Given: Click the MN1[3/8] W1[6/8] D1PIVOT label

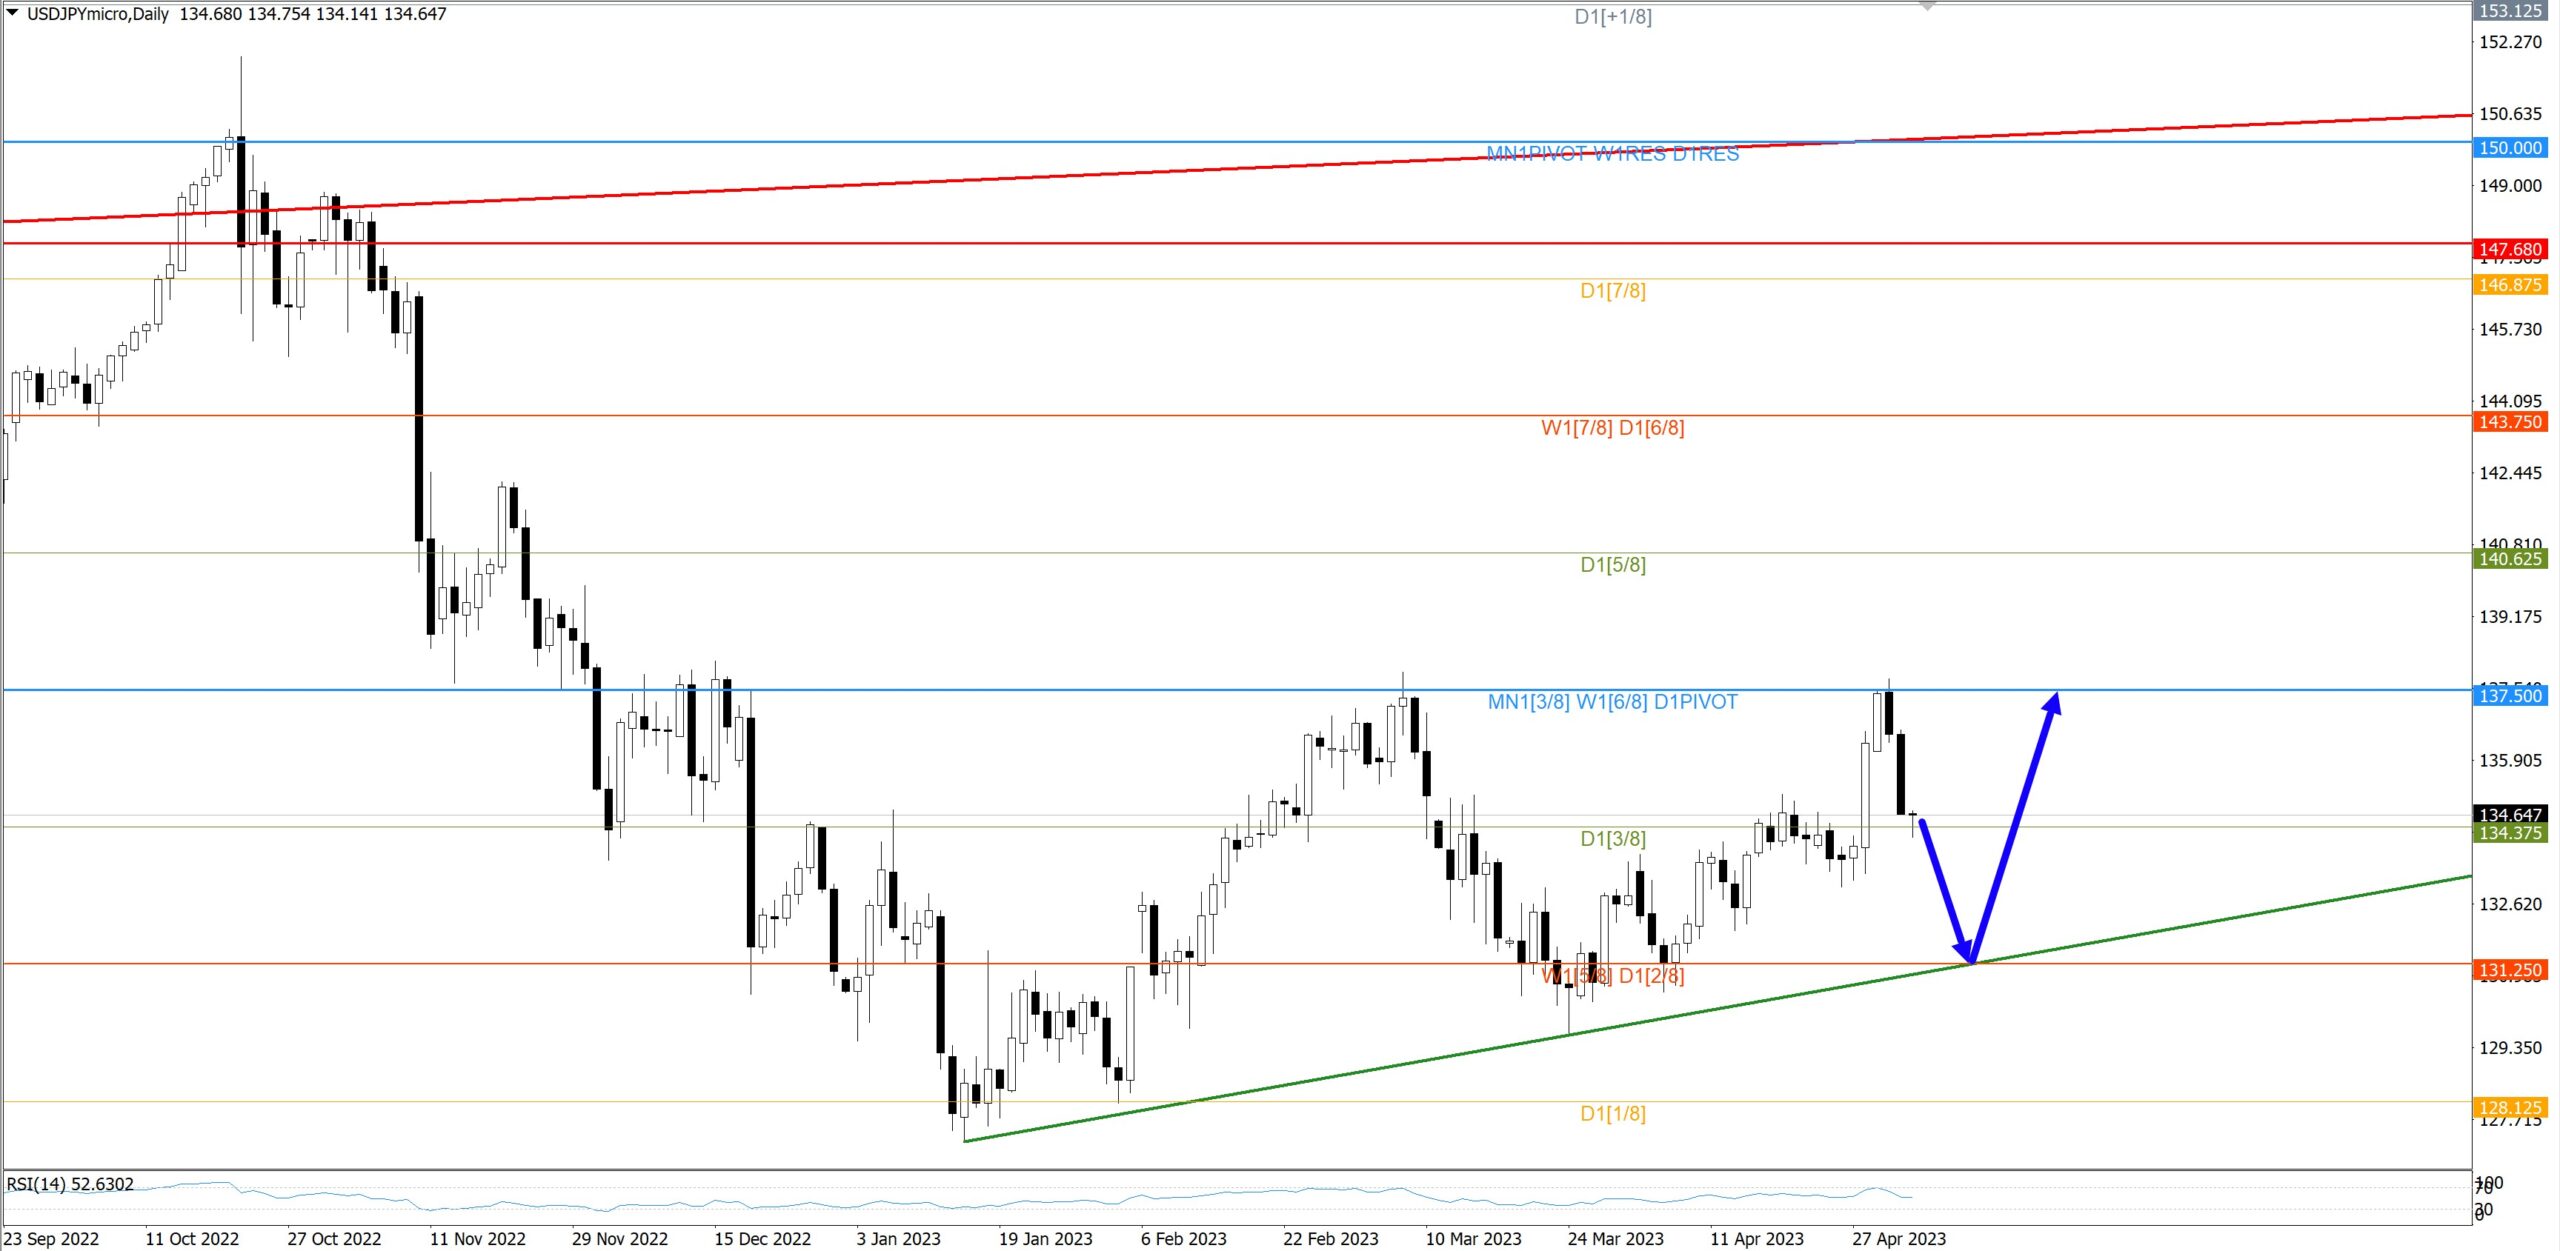Looking at the screenshot, I should click(x=1612, y=702).
